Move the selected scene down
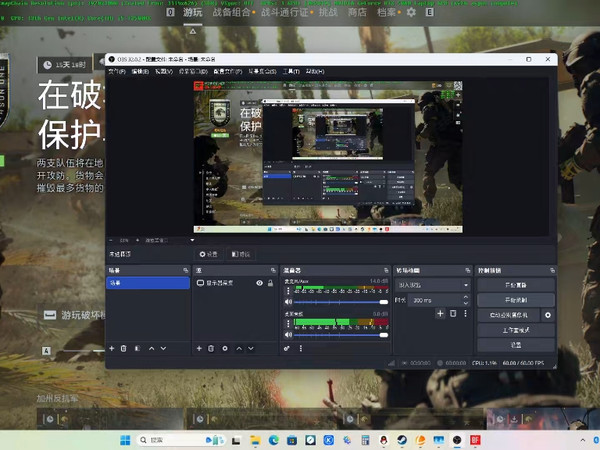 [x=163, y=349]
